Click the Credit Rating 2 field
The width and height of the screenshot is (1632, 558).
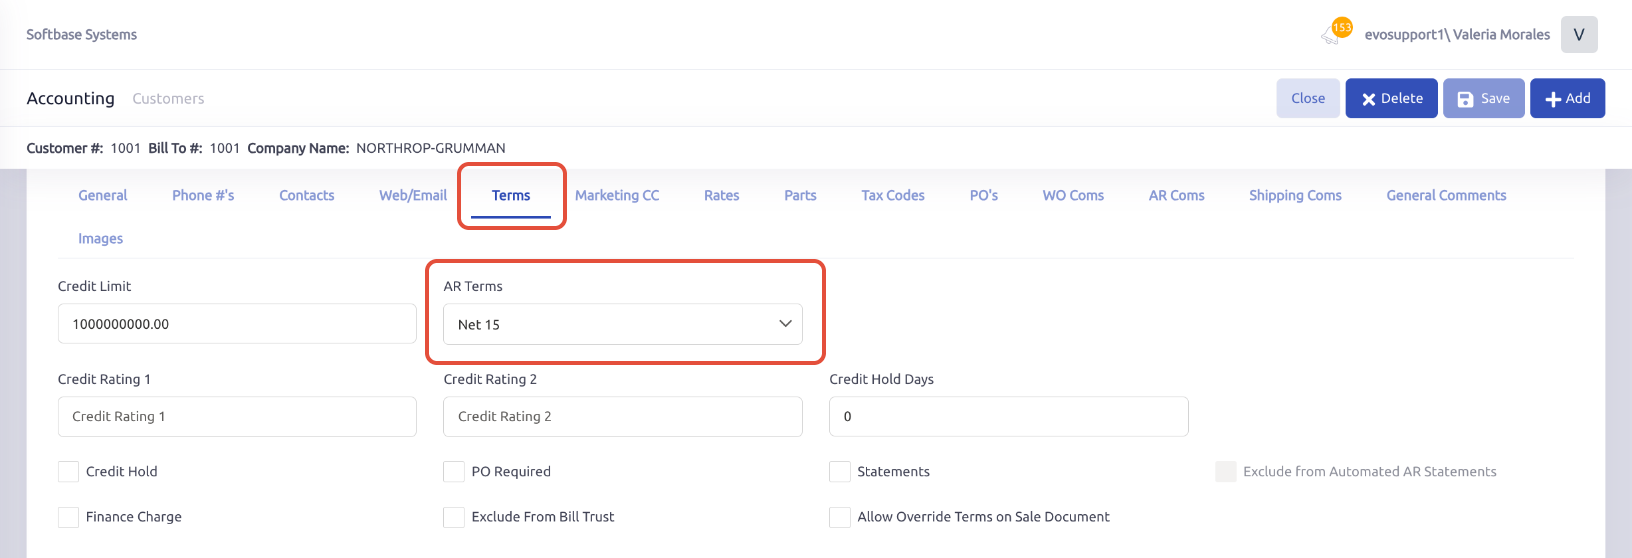click(622, 416)
